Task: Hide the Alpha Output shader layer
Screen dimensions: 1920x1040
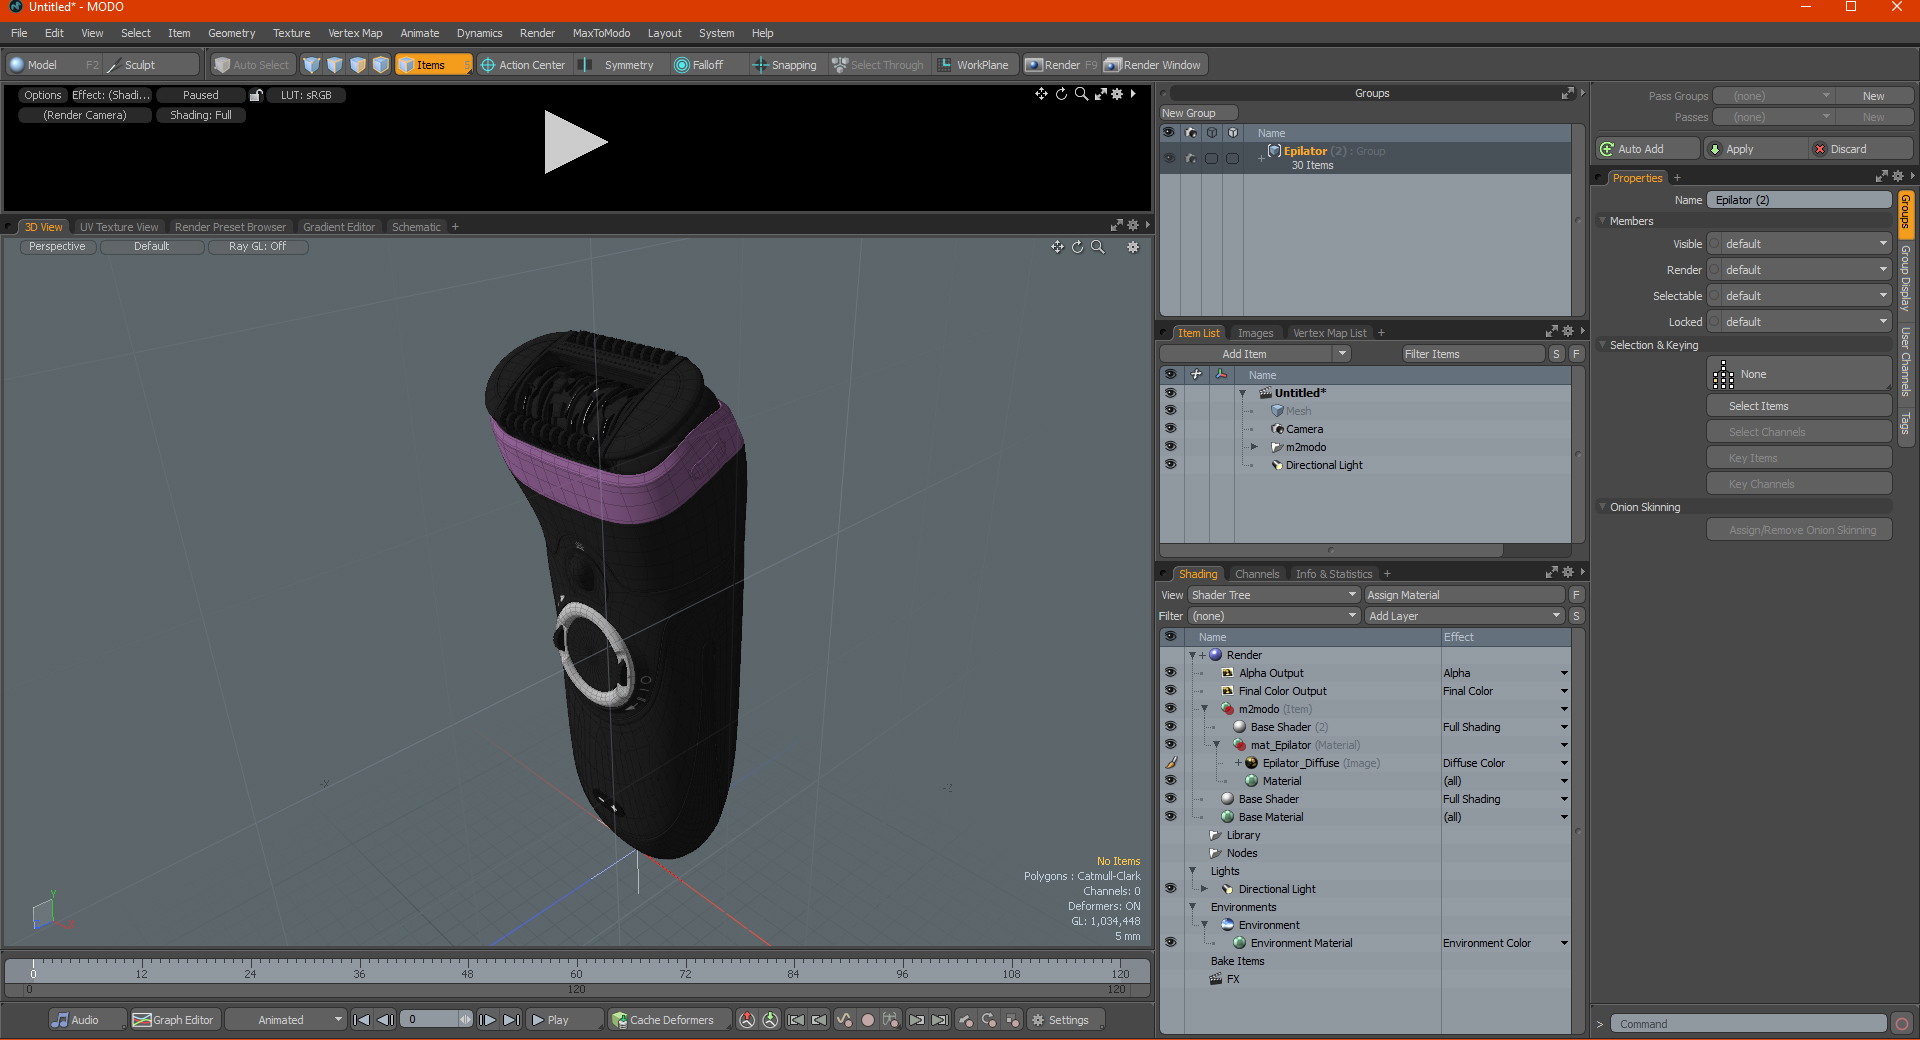Action: (x=1170, y=673)
